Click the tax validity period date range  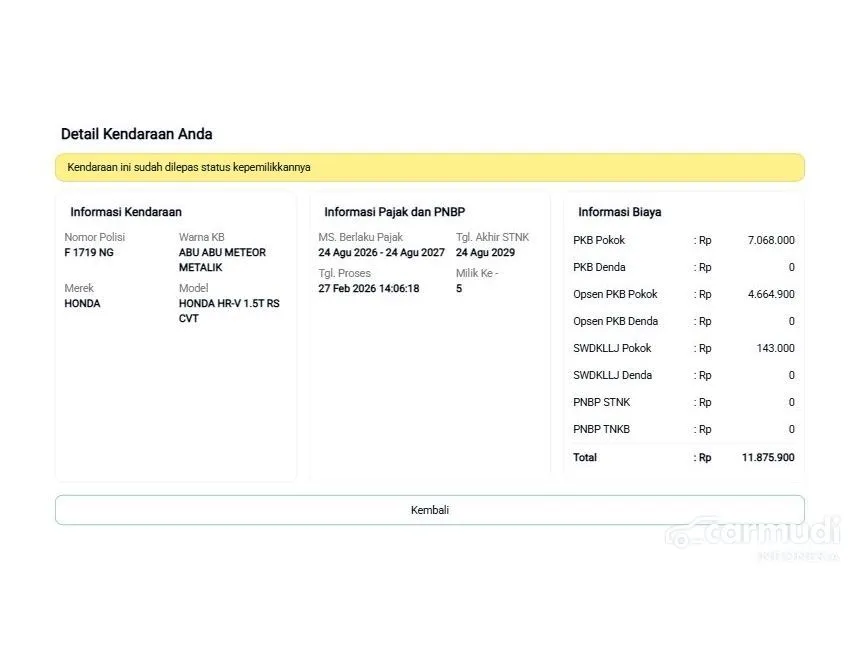click(x=381, y=253)
